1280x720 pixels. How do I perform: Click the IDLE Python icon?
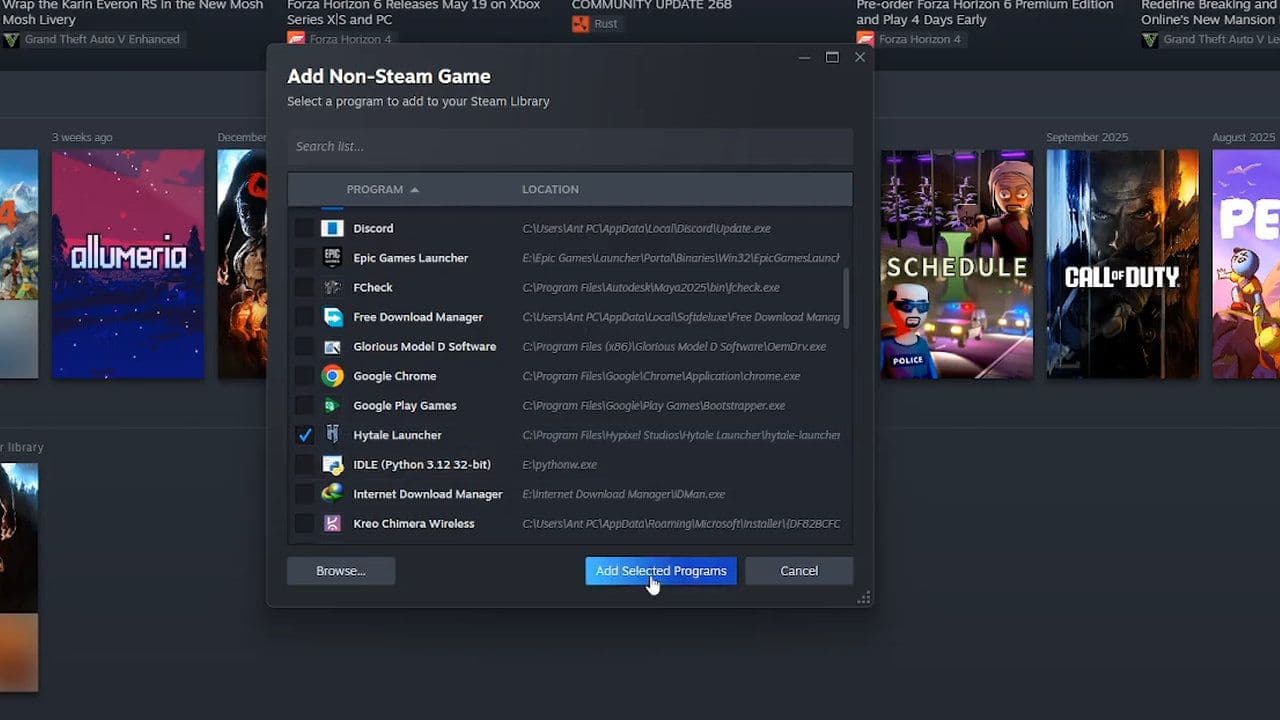[x=332, y=465]
